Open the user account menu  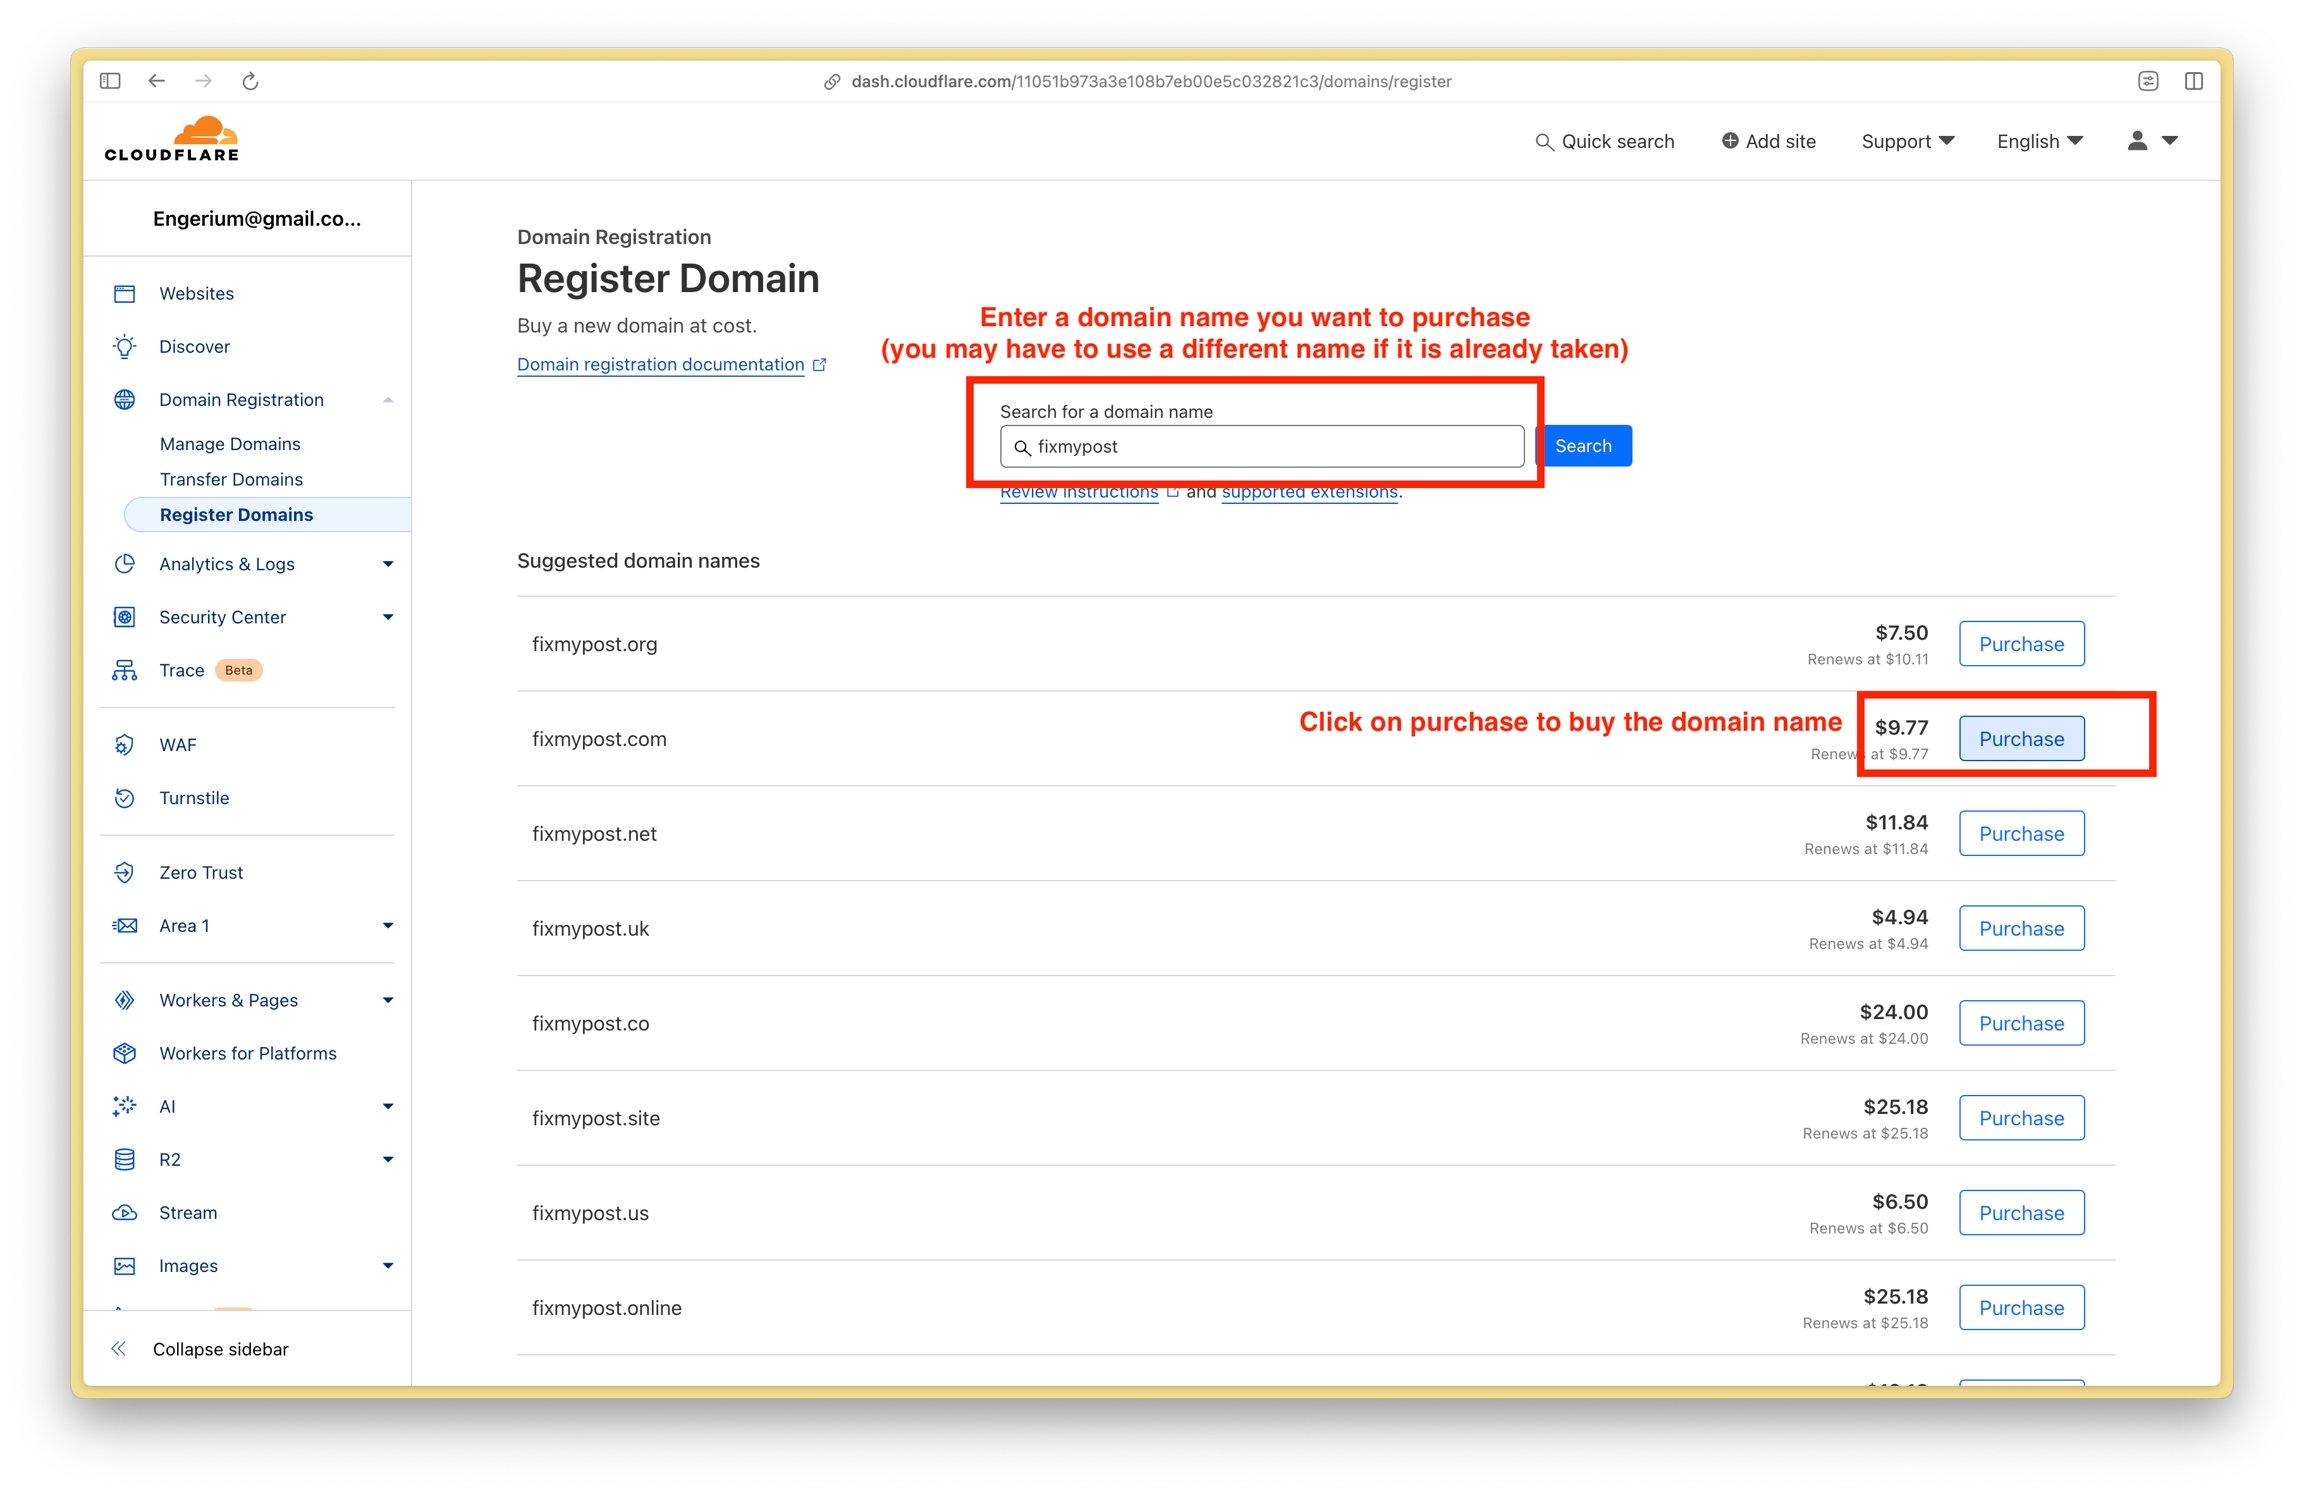[x=2152, y=141]
